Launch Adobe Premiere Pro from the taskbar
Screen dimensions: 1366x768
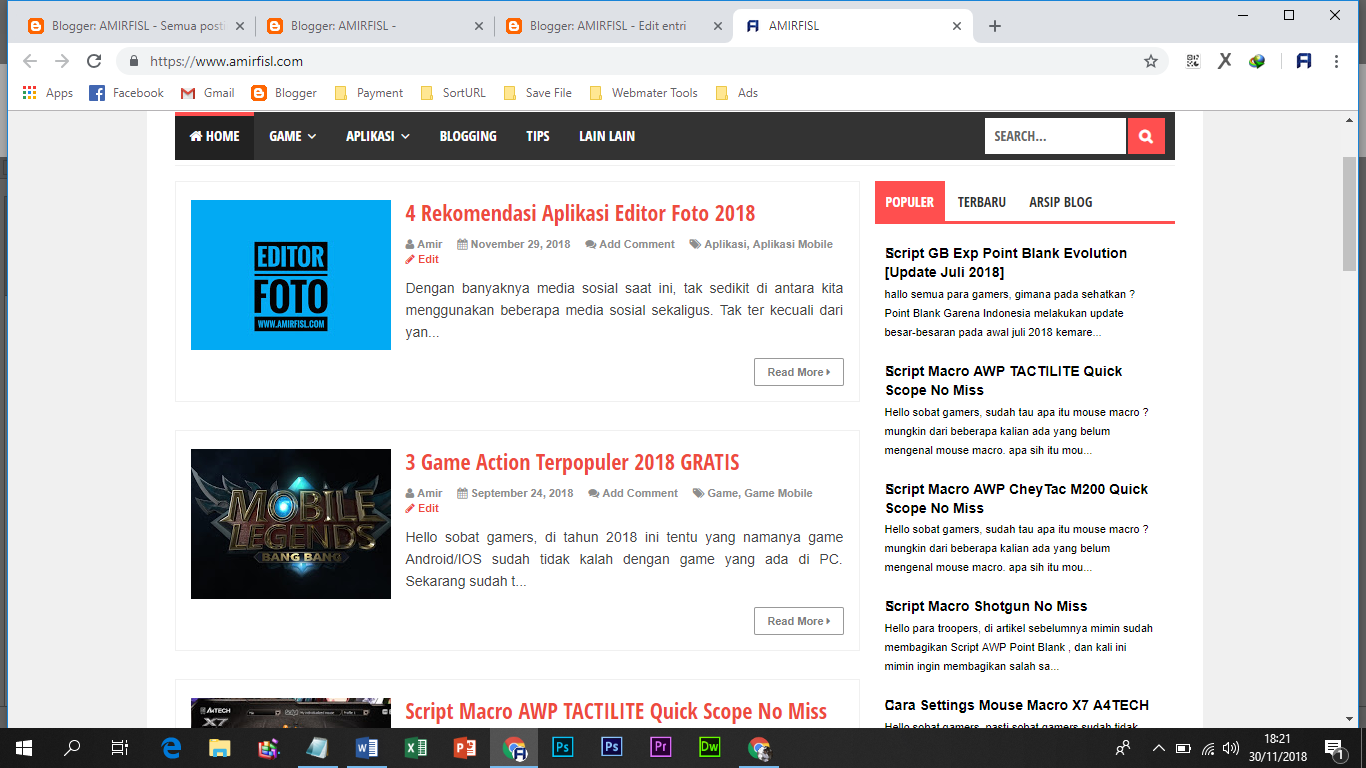click(660, 747)
